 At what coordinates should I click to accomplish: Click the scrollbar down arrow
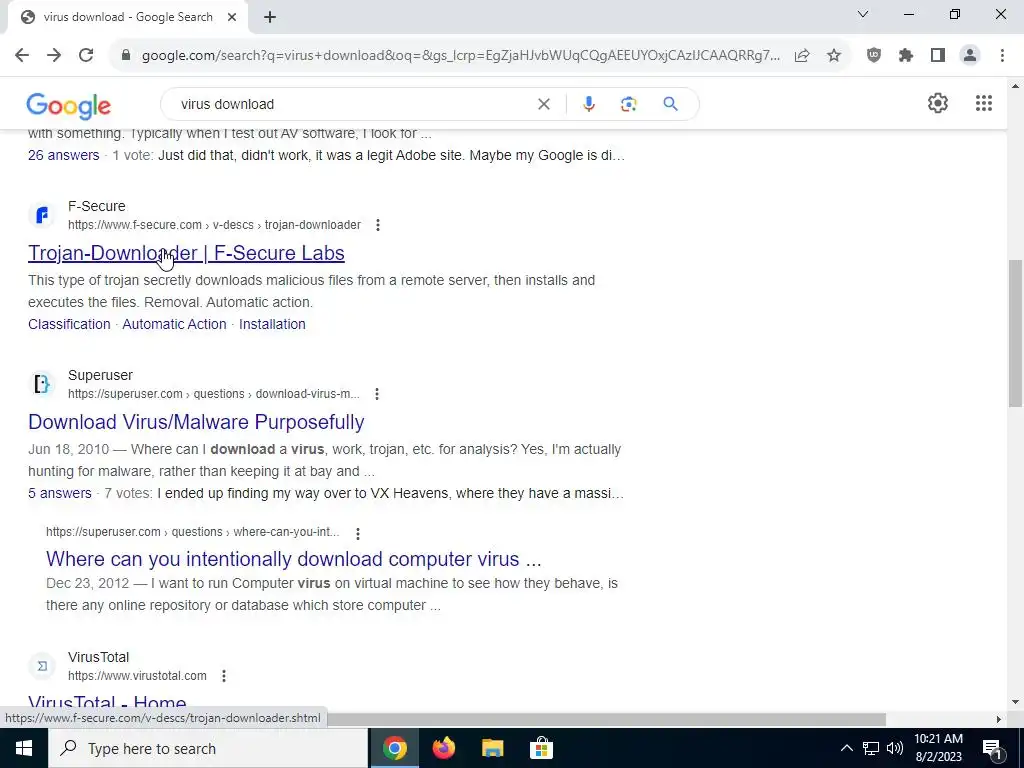click(x=1015, y=703)
